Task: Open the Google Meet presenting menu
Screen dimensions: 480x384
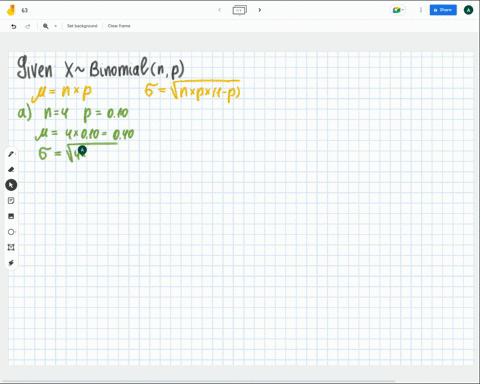Action: pos(398,10)
